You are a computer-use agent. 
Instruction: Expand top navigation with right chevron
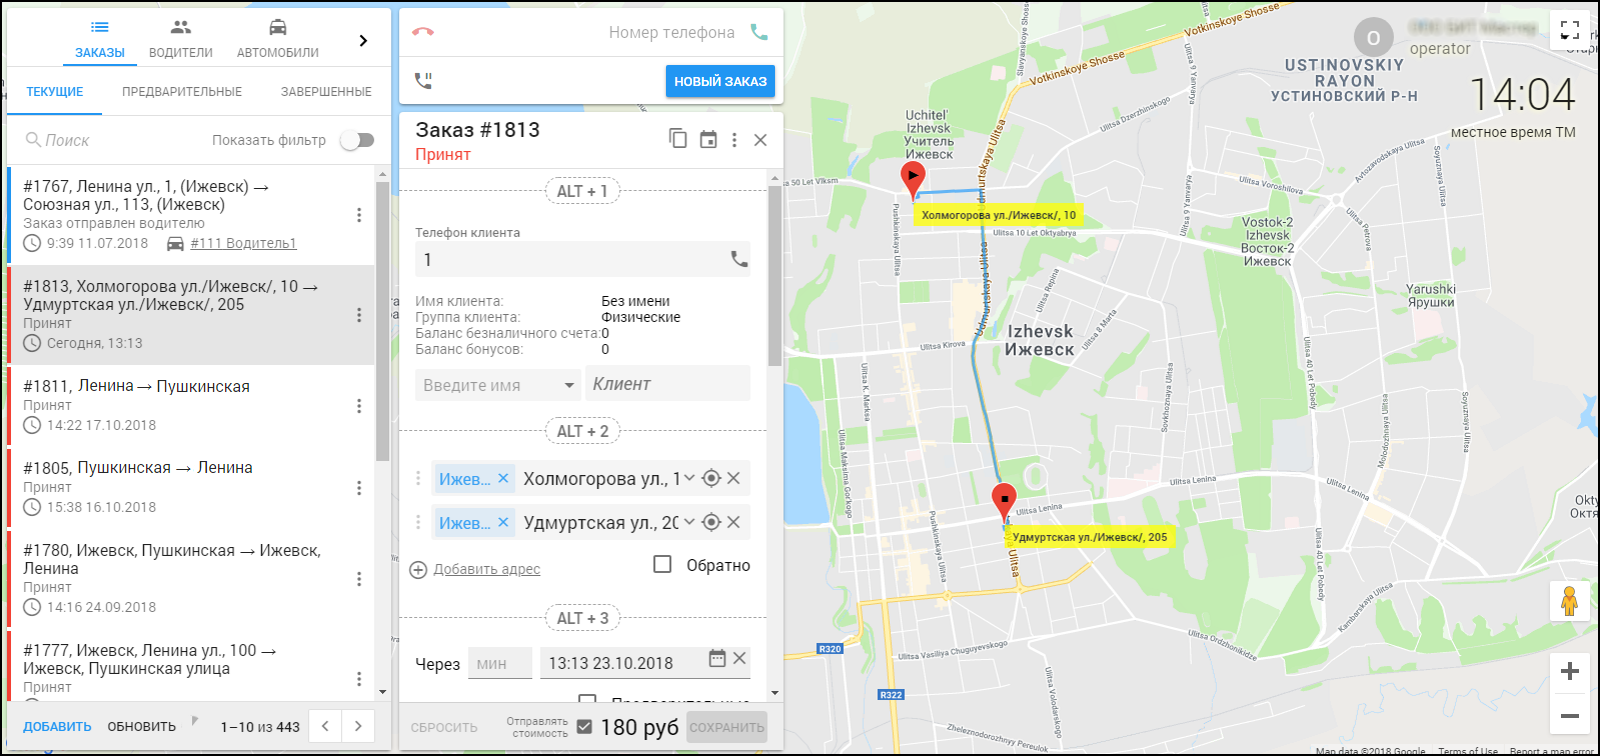pyautogui.click(x=363, y=40)
